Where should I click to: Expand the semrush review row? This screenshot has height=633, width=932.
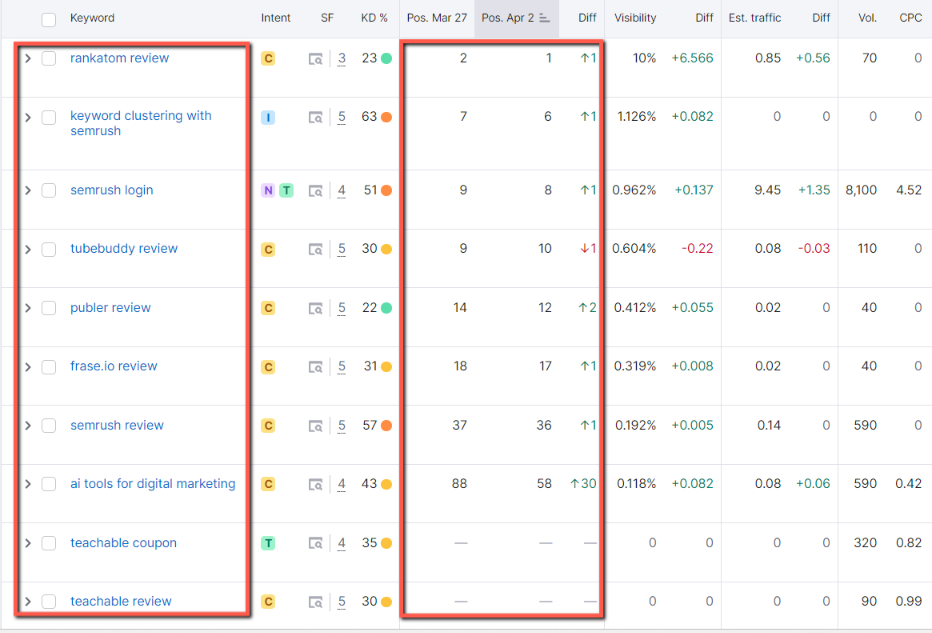(x=28, y=426)
